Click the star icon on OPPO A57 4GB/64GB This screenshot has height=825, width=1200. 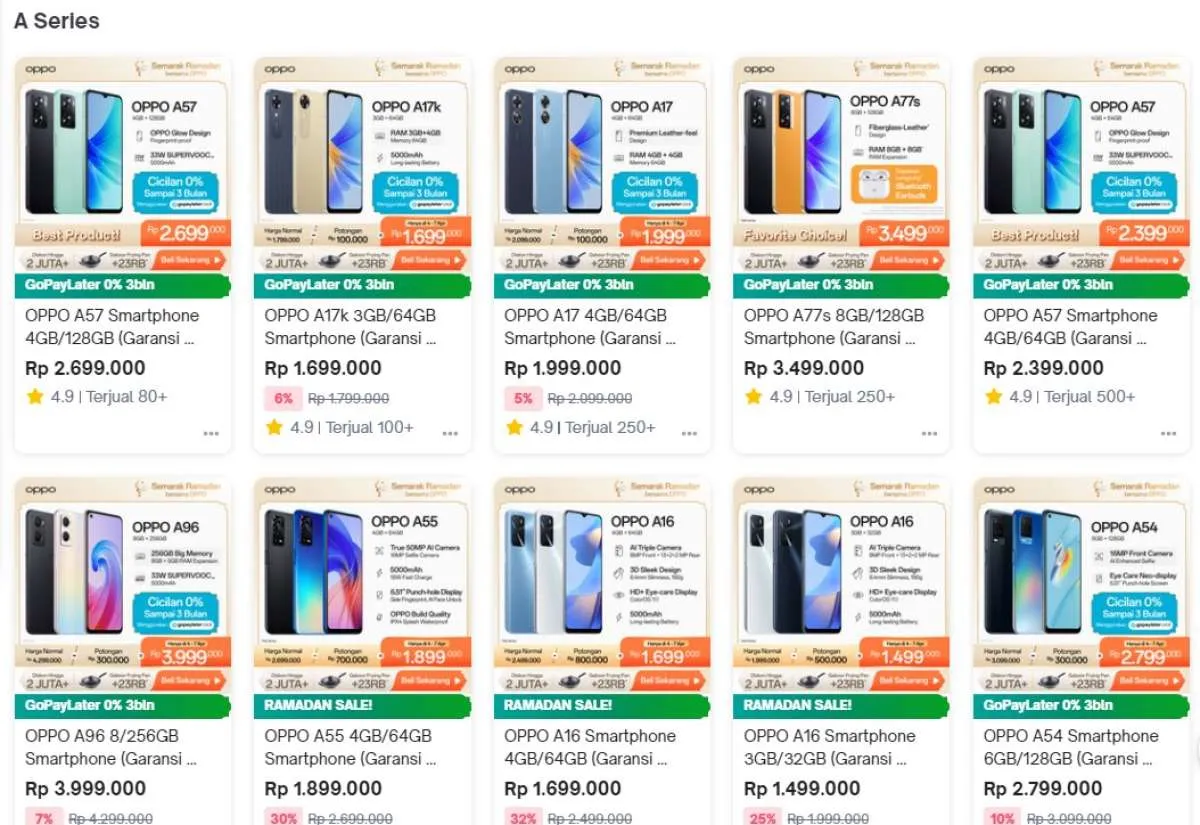[x=993, y=397]
